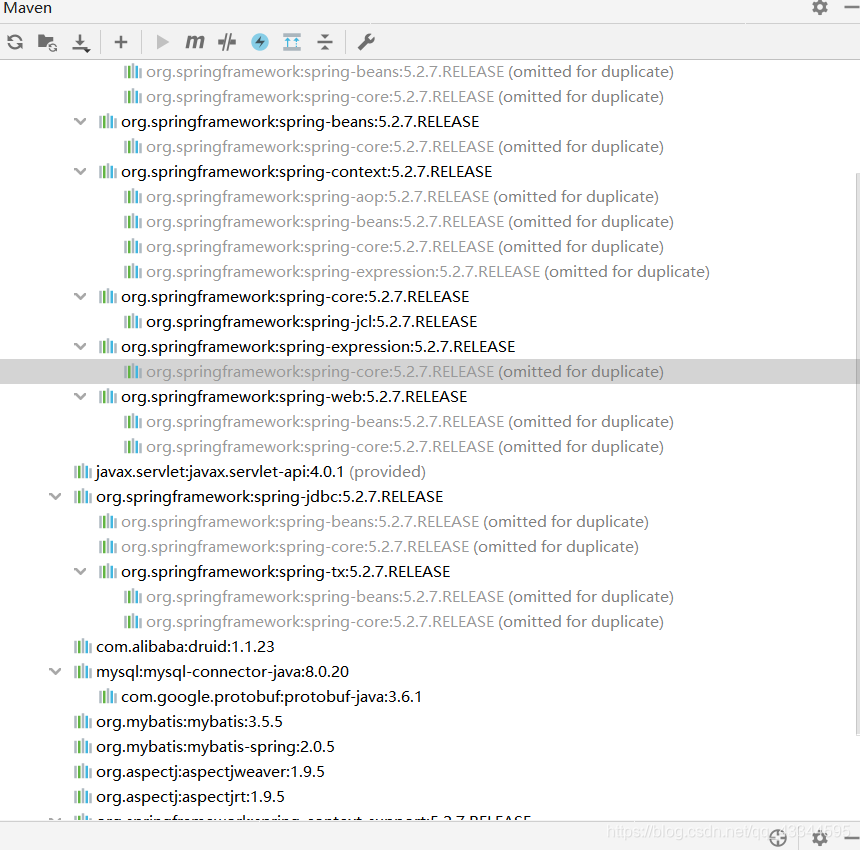Click library icon beside aspectjrt:1.9.5
The height and width of the screenshot is (850, 860).
pos(82,796)
